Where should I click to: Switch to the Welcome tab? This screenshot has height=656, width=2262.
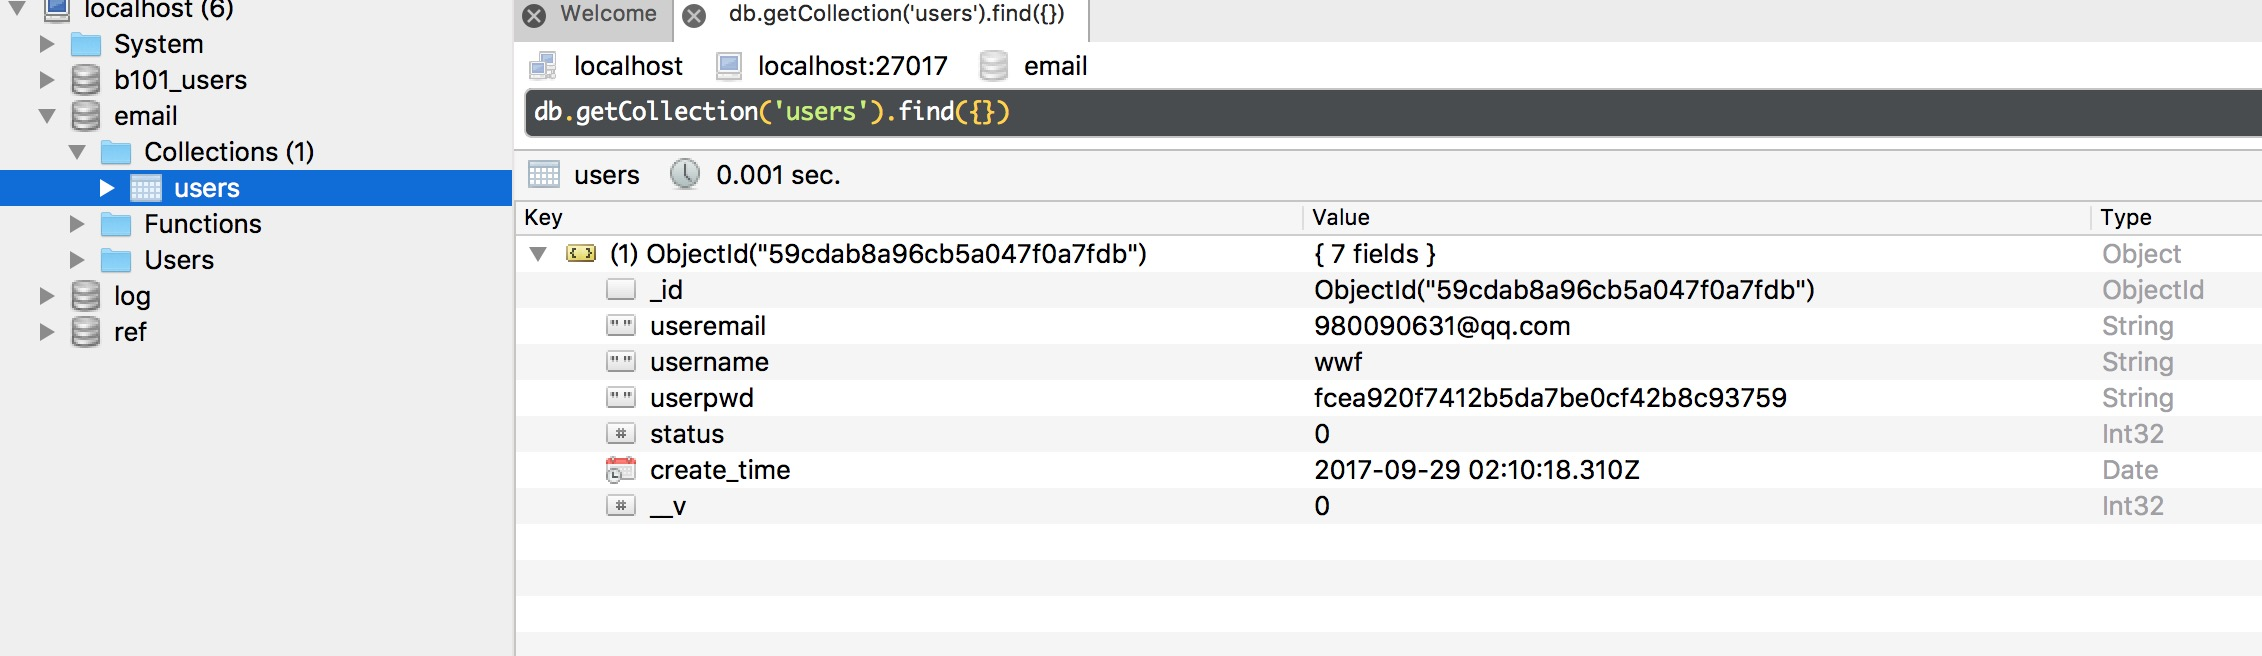tap(608, 14)
